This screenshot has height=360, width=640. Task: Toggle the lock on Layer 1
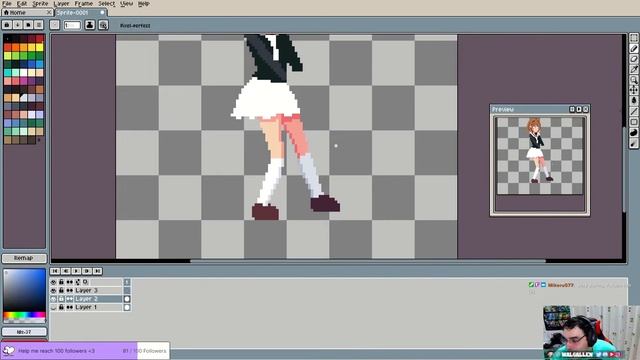click(61, 307)
